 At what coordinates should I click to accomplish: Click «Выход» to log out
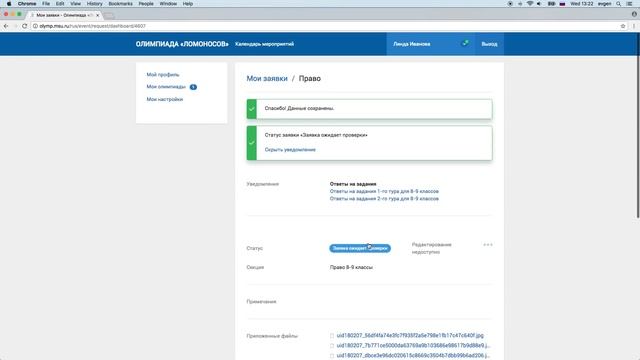[489, 44]
